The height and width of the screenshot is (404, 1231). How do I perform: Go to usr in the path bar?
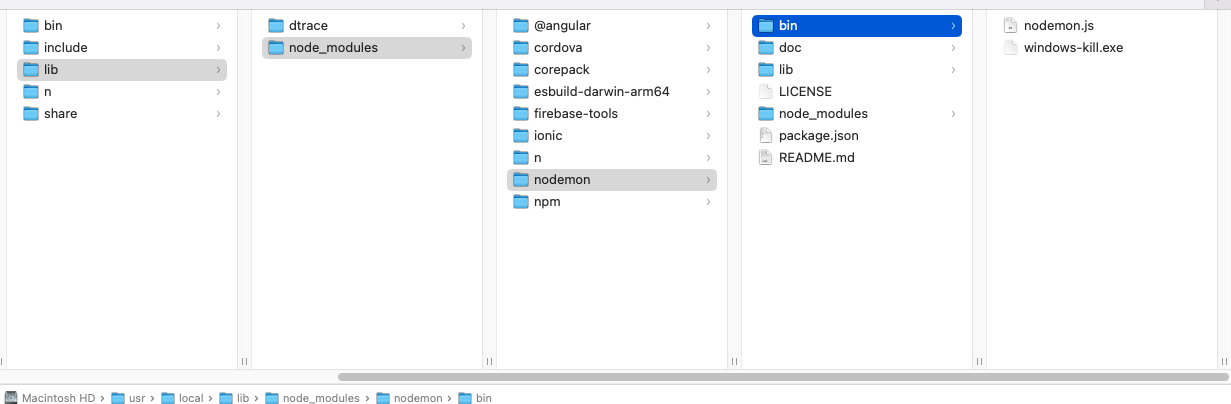(x=137, y=398)
